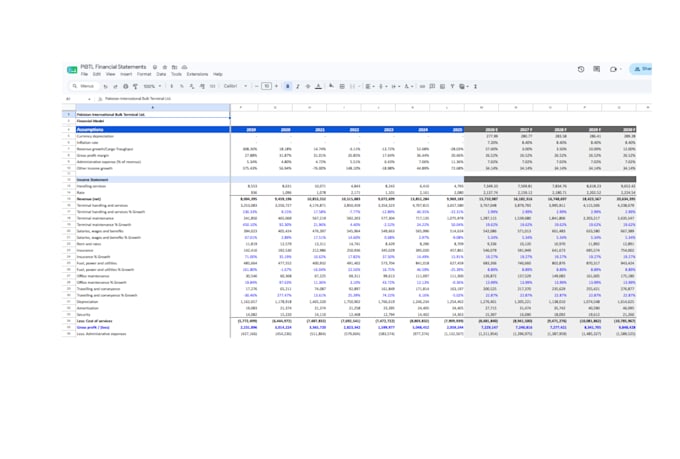The image size is (680, 459).
Task: Select the 'Depreciation' row label
Action: pos(87,302)
